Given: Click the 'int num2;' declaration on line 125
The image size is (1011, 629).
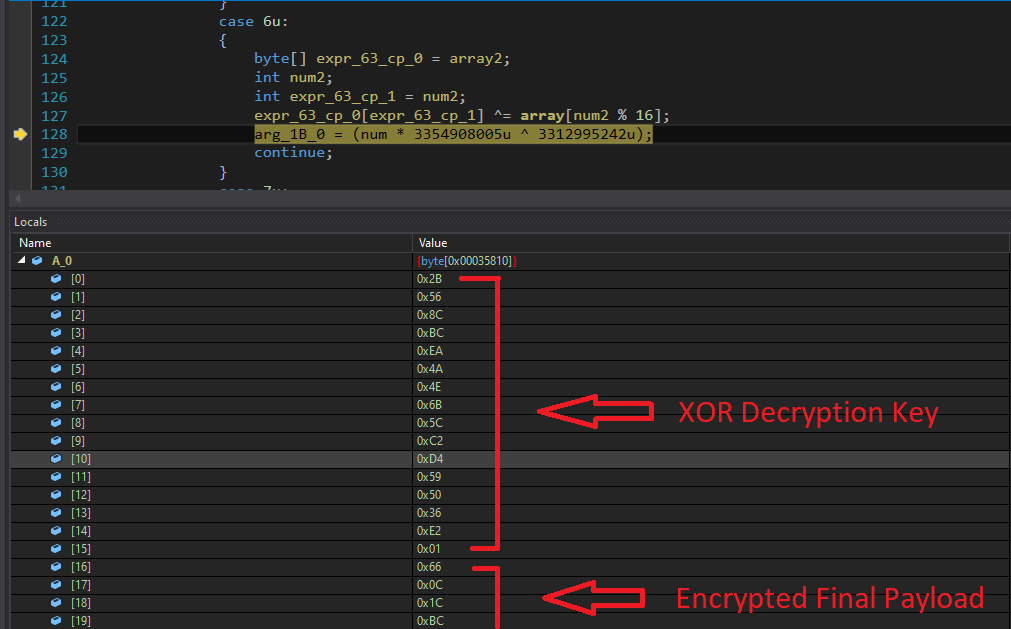Looking at the screenshot, I should [x=293, y=77].
